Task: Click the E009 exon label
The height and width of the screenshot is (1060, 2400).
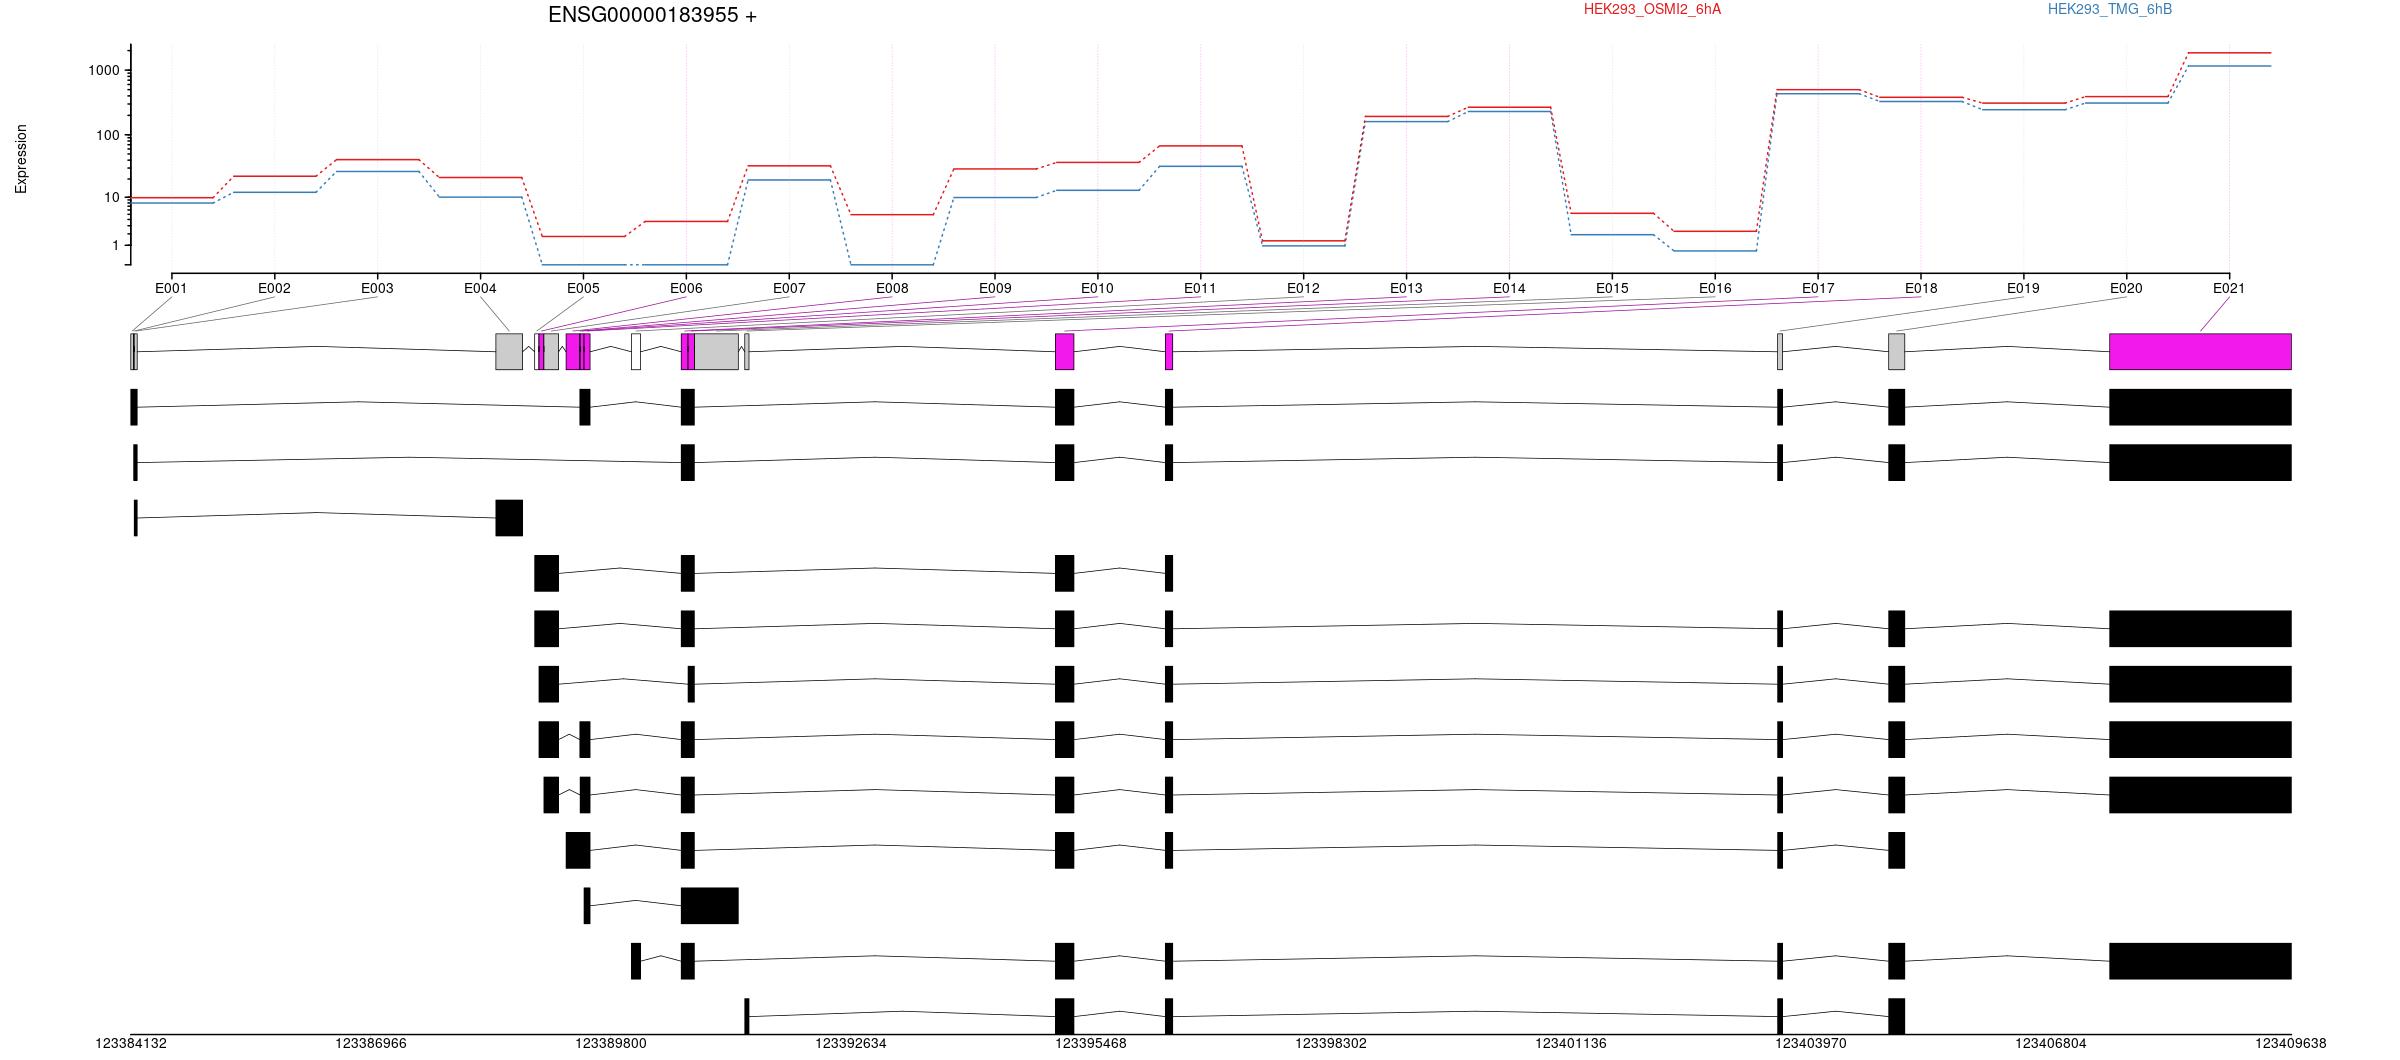Action: coord(995,288)
